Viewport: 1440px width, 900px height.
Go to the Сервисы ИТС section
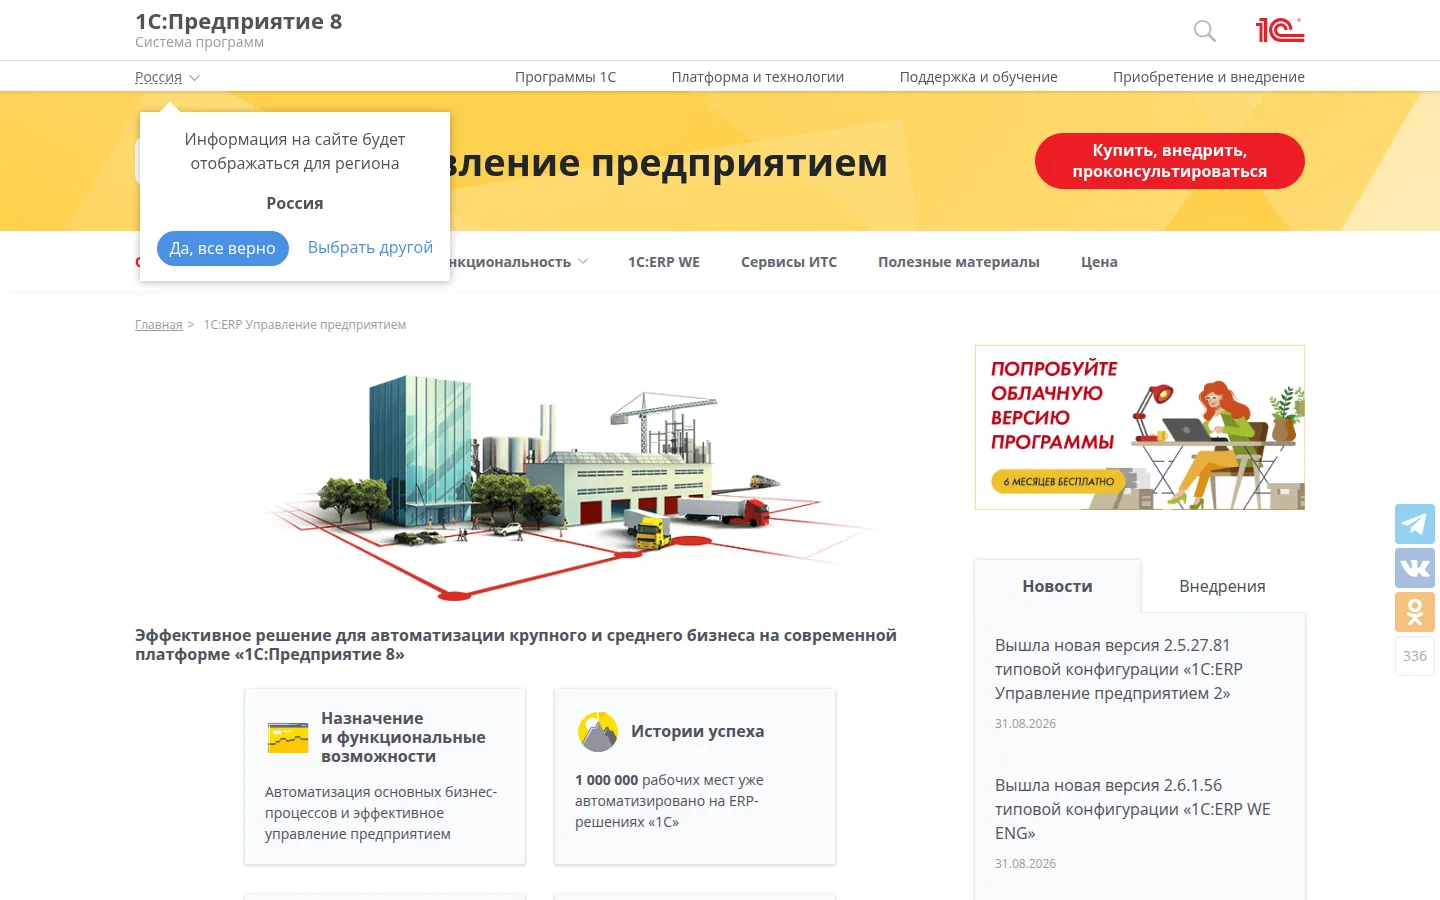(x=789, y=262)
